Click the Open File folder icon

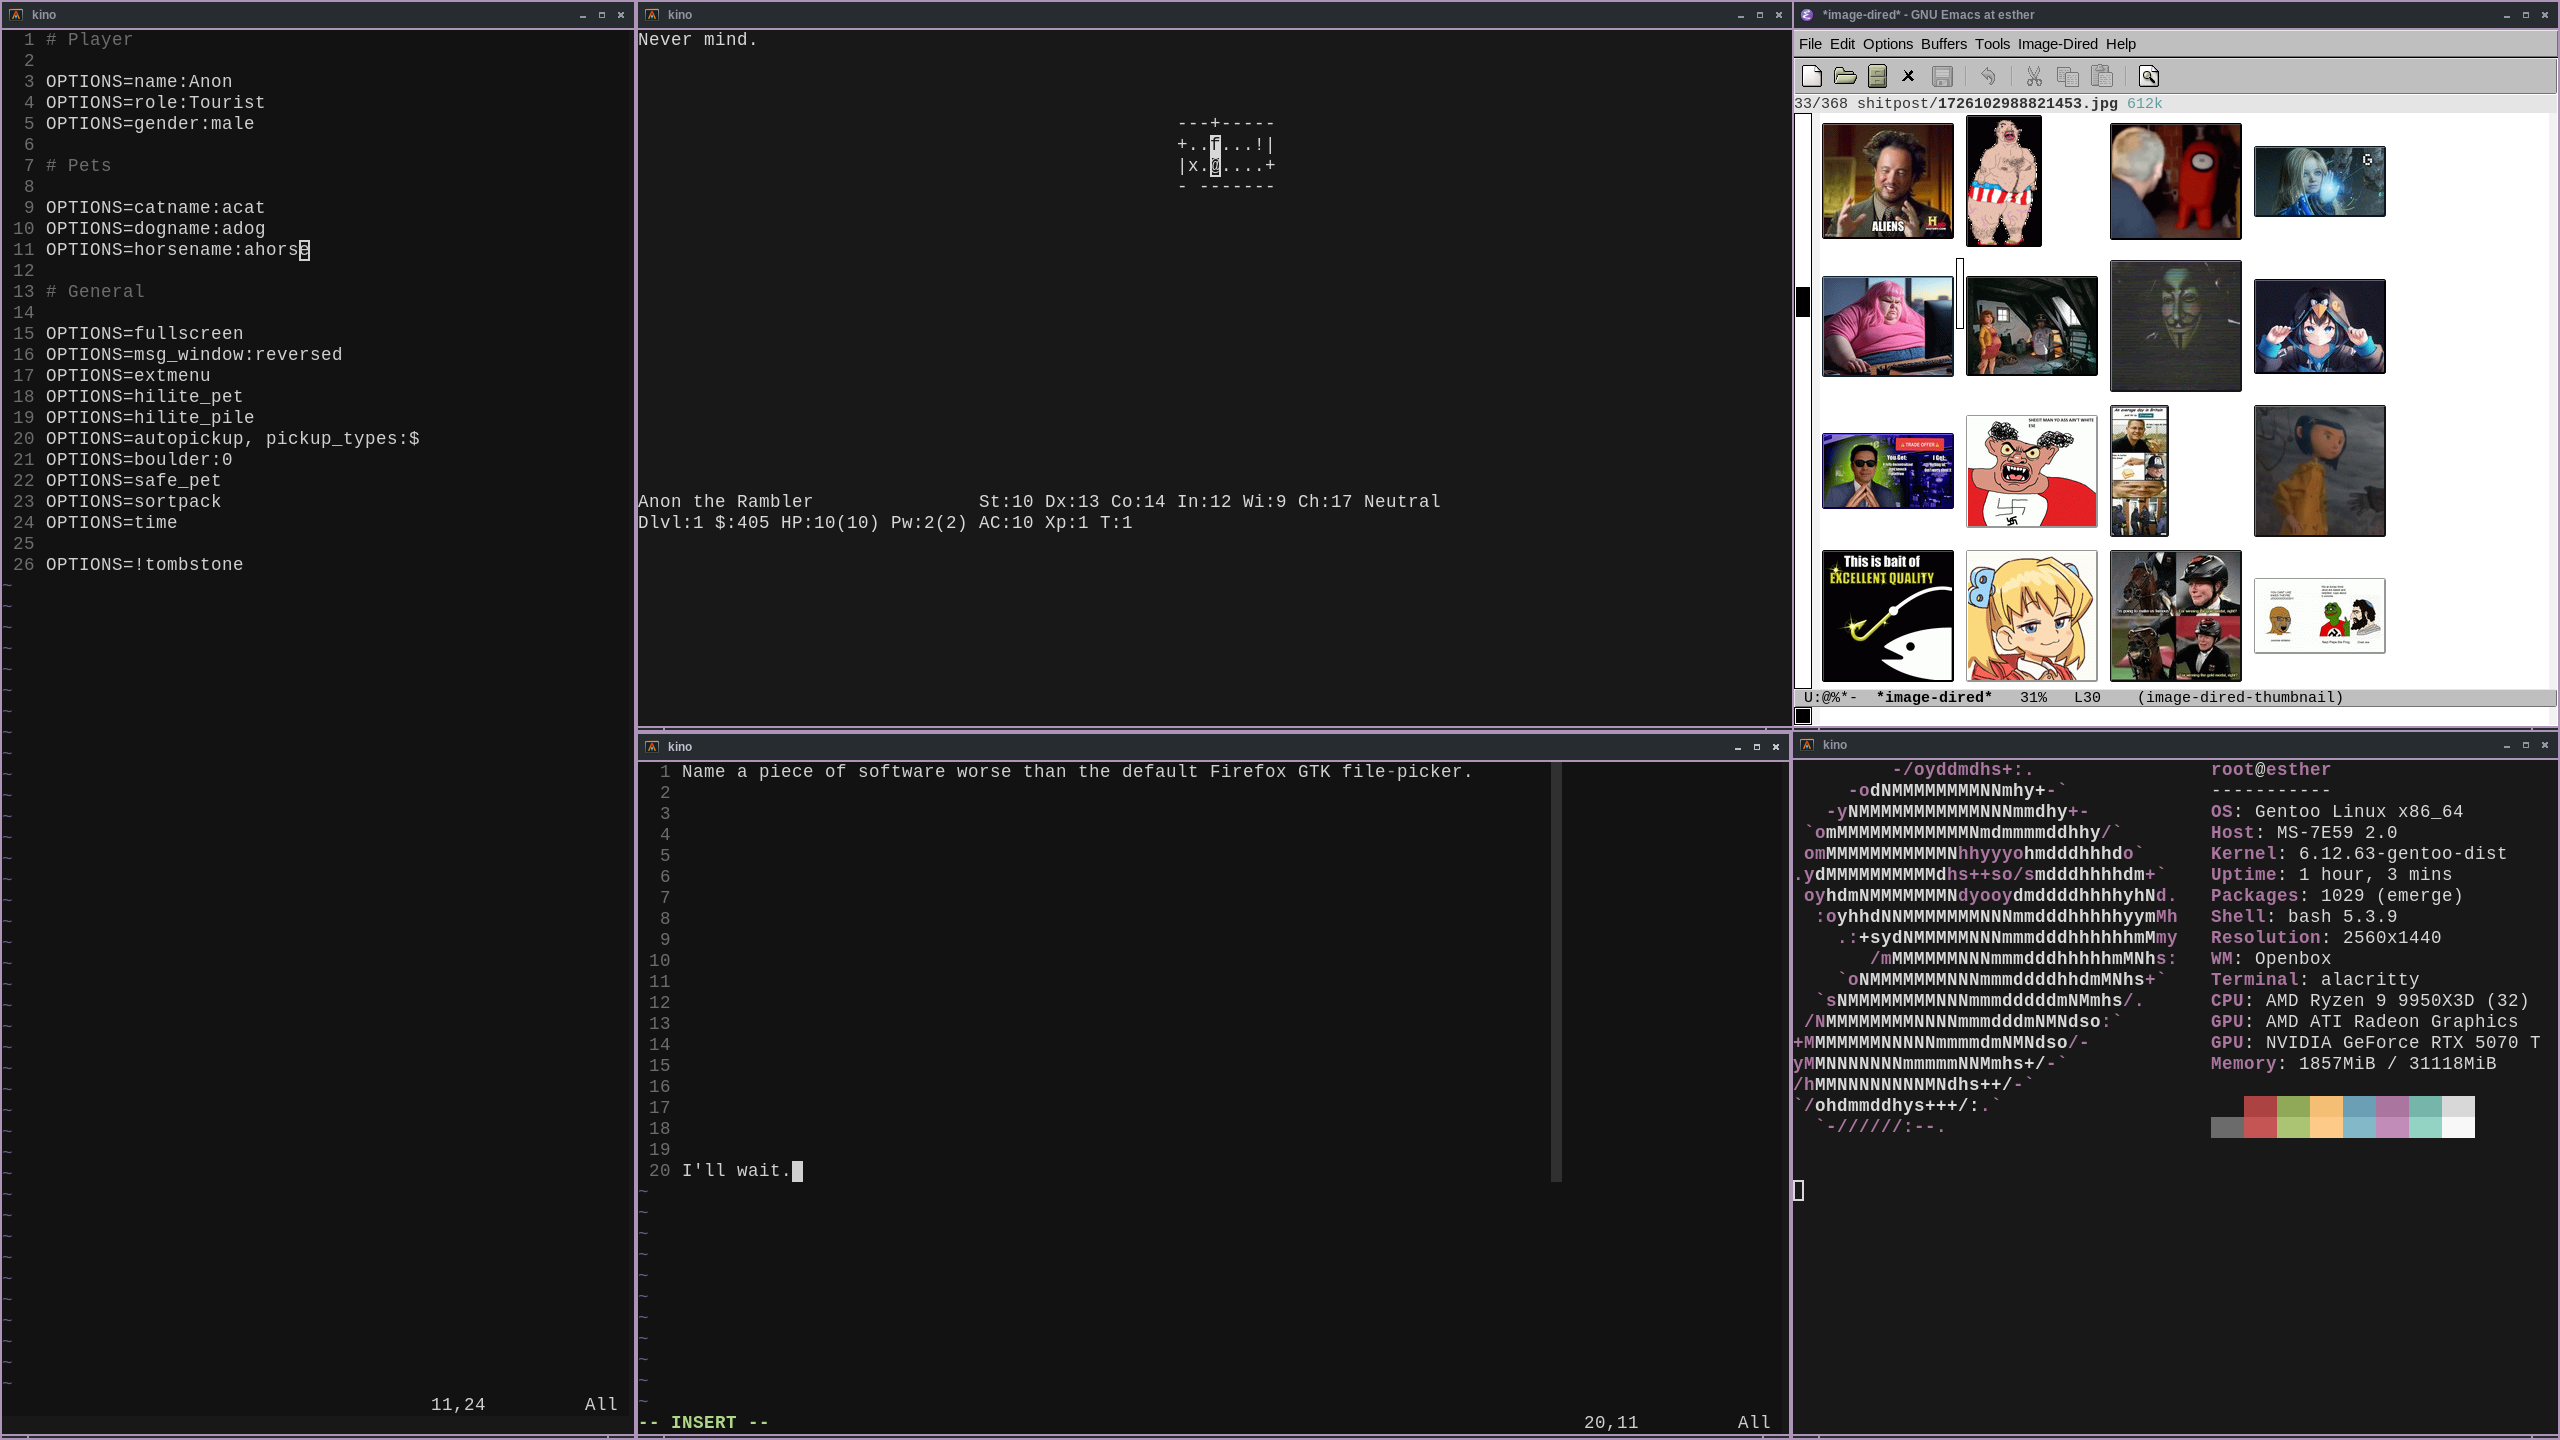1845,76
